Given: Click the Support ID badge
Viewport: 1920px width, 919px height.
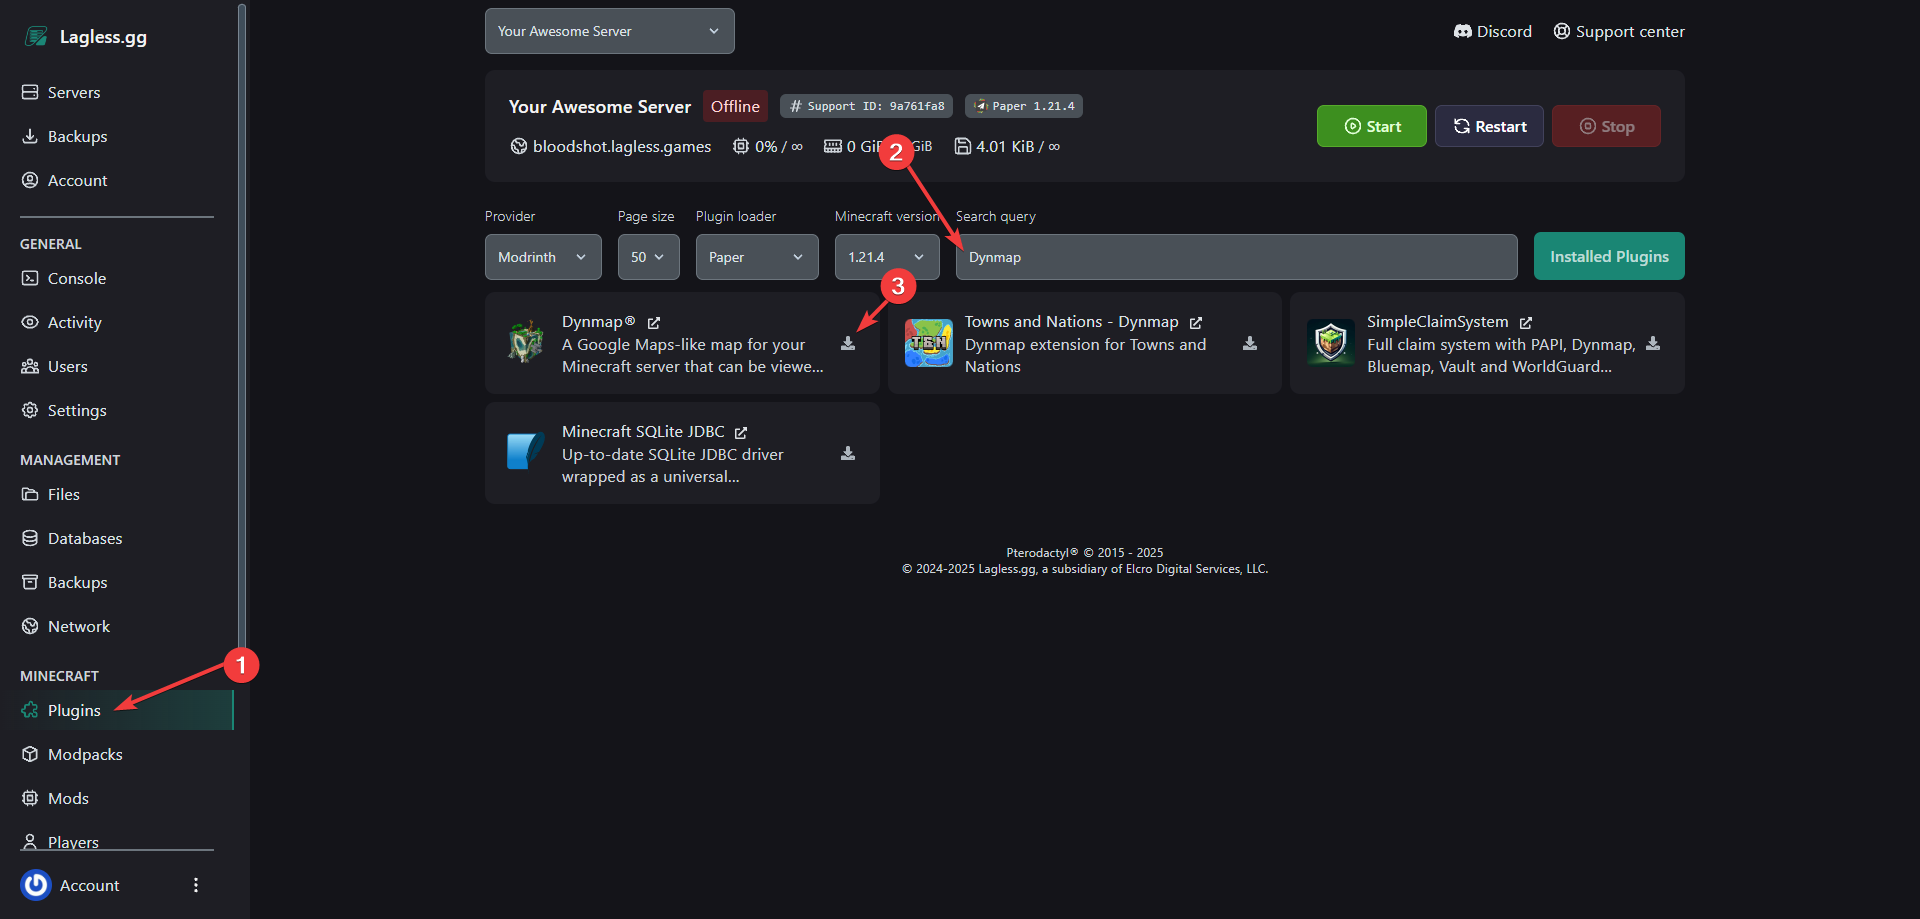Looking at the screenshot, I should point(866,106).
